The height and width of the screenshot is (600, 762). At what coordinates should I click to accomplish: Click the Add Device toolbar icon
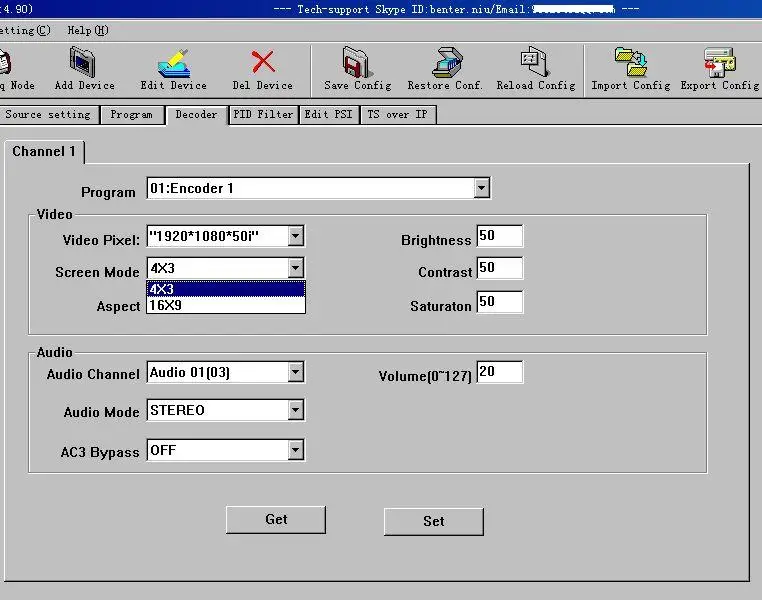coord(84,63)
